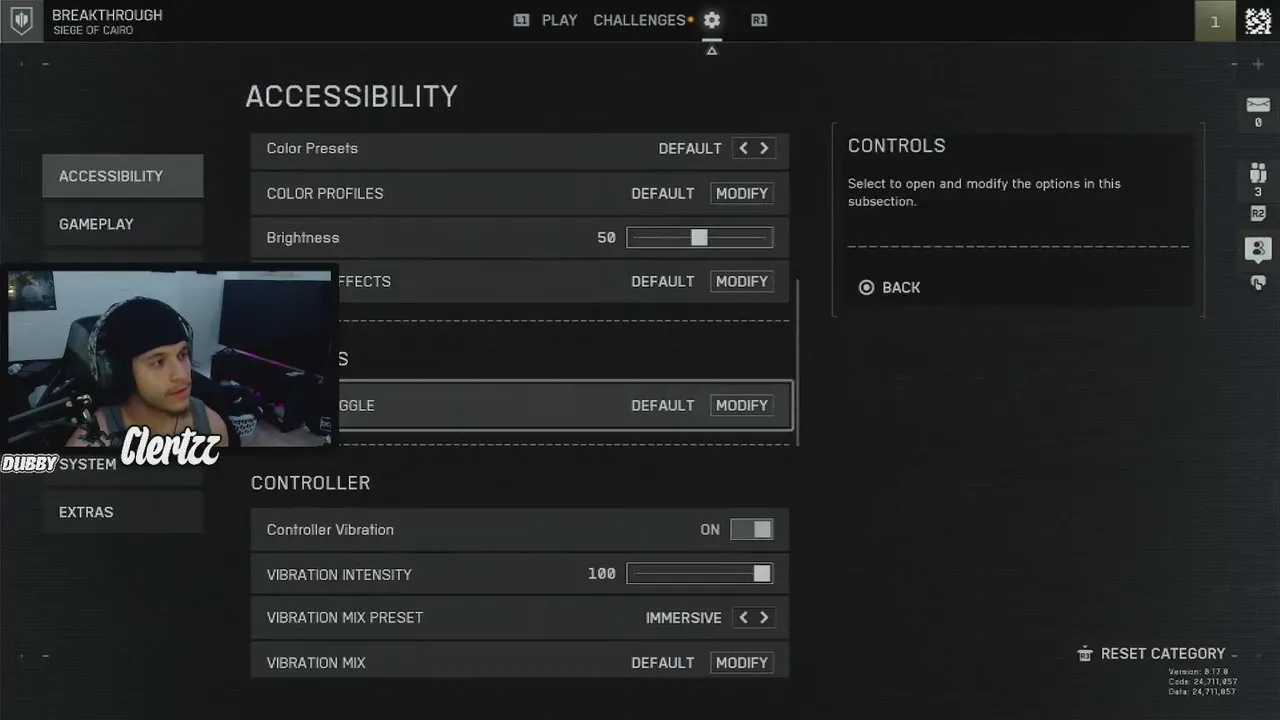Click MODIFY in the highlighted toggle row
Viewport: 1280px width, 720px height.
[742, 406]
